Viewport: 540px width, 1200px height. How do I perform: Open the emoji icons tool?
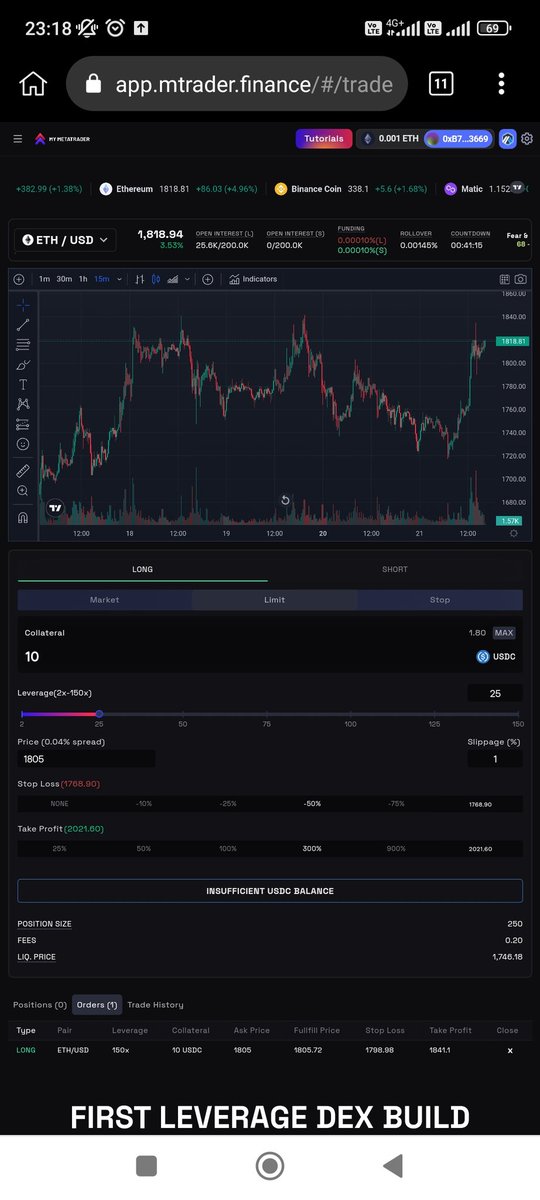pyautogui.click(x=23, y=444)
